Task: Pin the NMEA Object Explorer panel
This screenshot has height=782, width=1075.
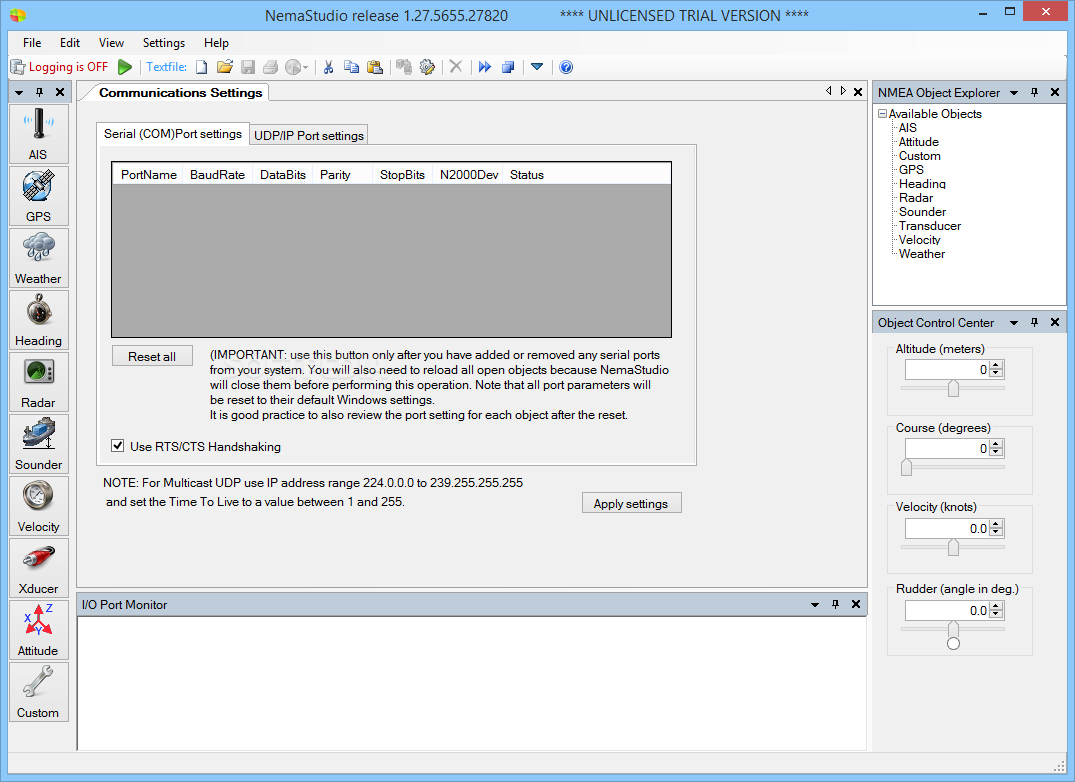Action: click(1035, 92)
